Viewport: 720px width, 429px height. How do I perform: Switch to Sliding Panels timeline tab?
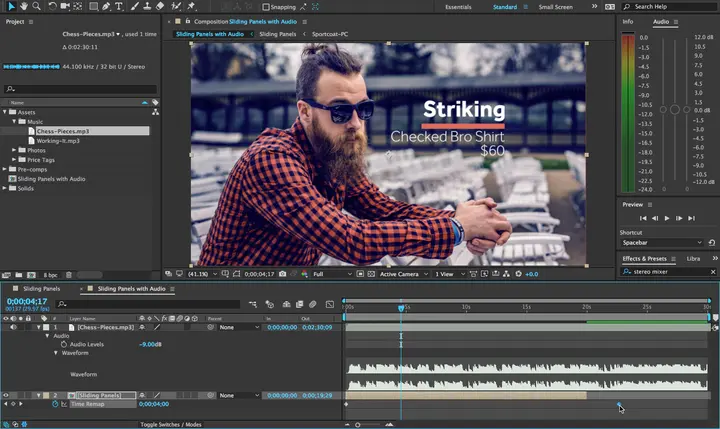pos(41,288)
